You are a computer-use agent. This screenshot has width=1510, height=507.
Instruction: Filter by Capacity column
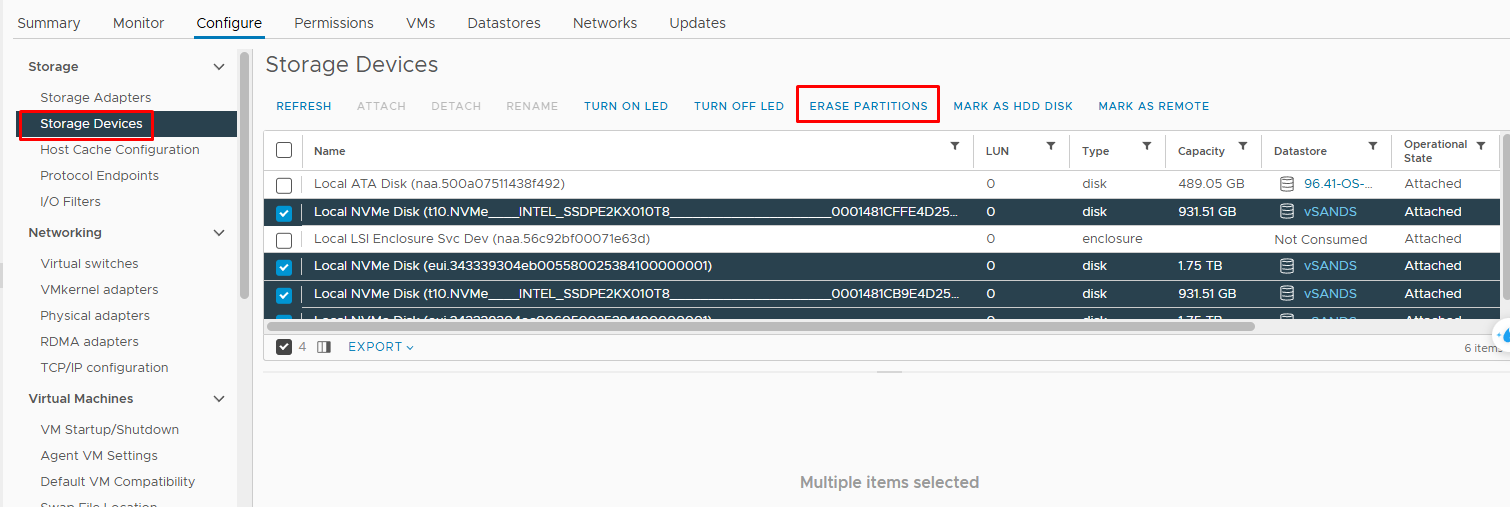point(1242,146)
